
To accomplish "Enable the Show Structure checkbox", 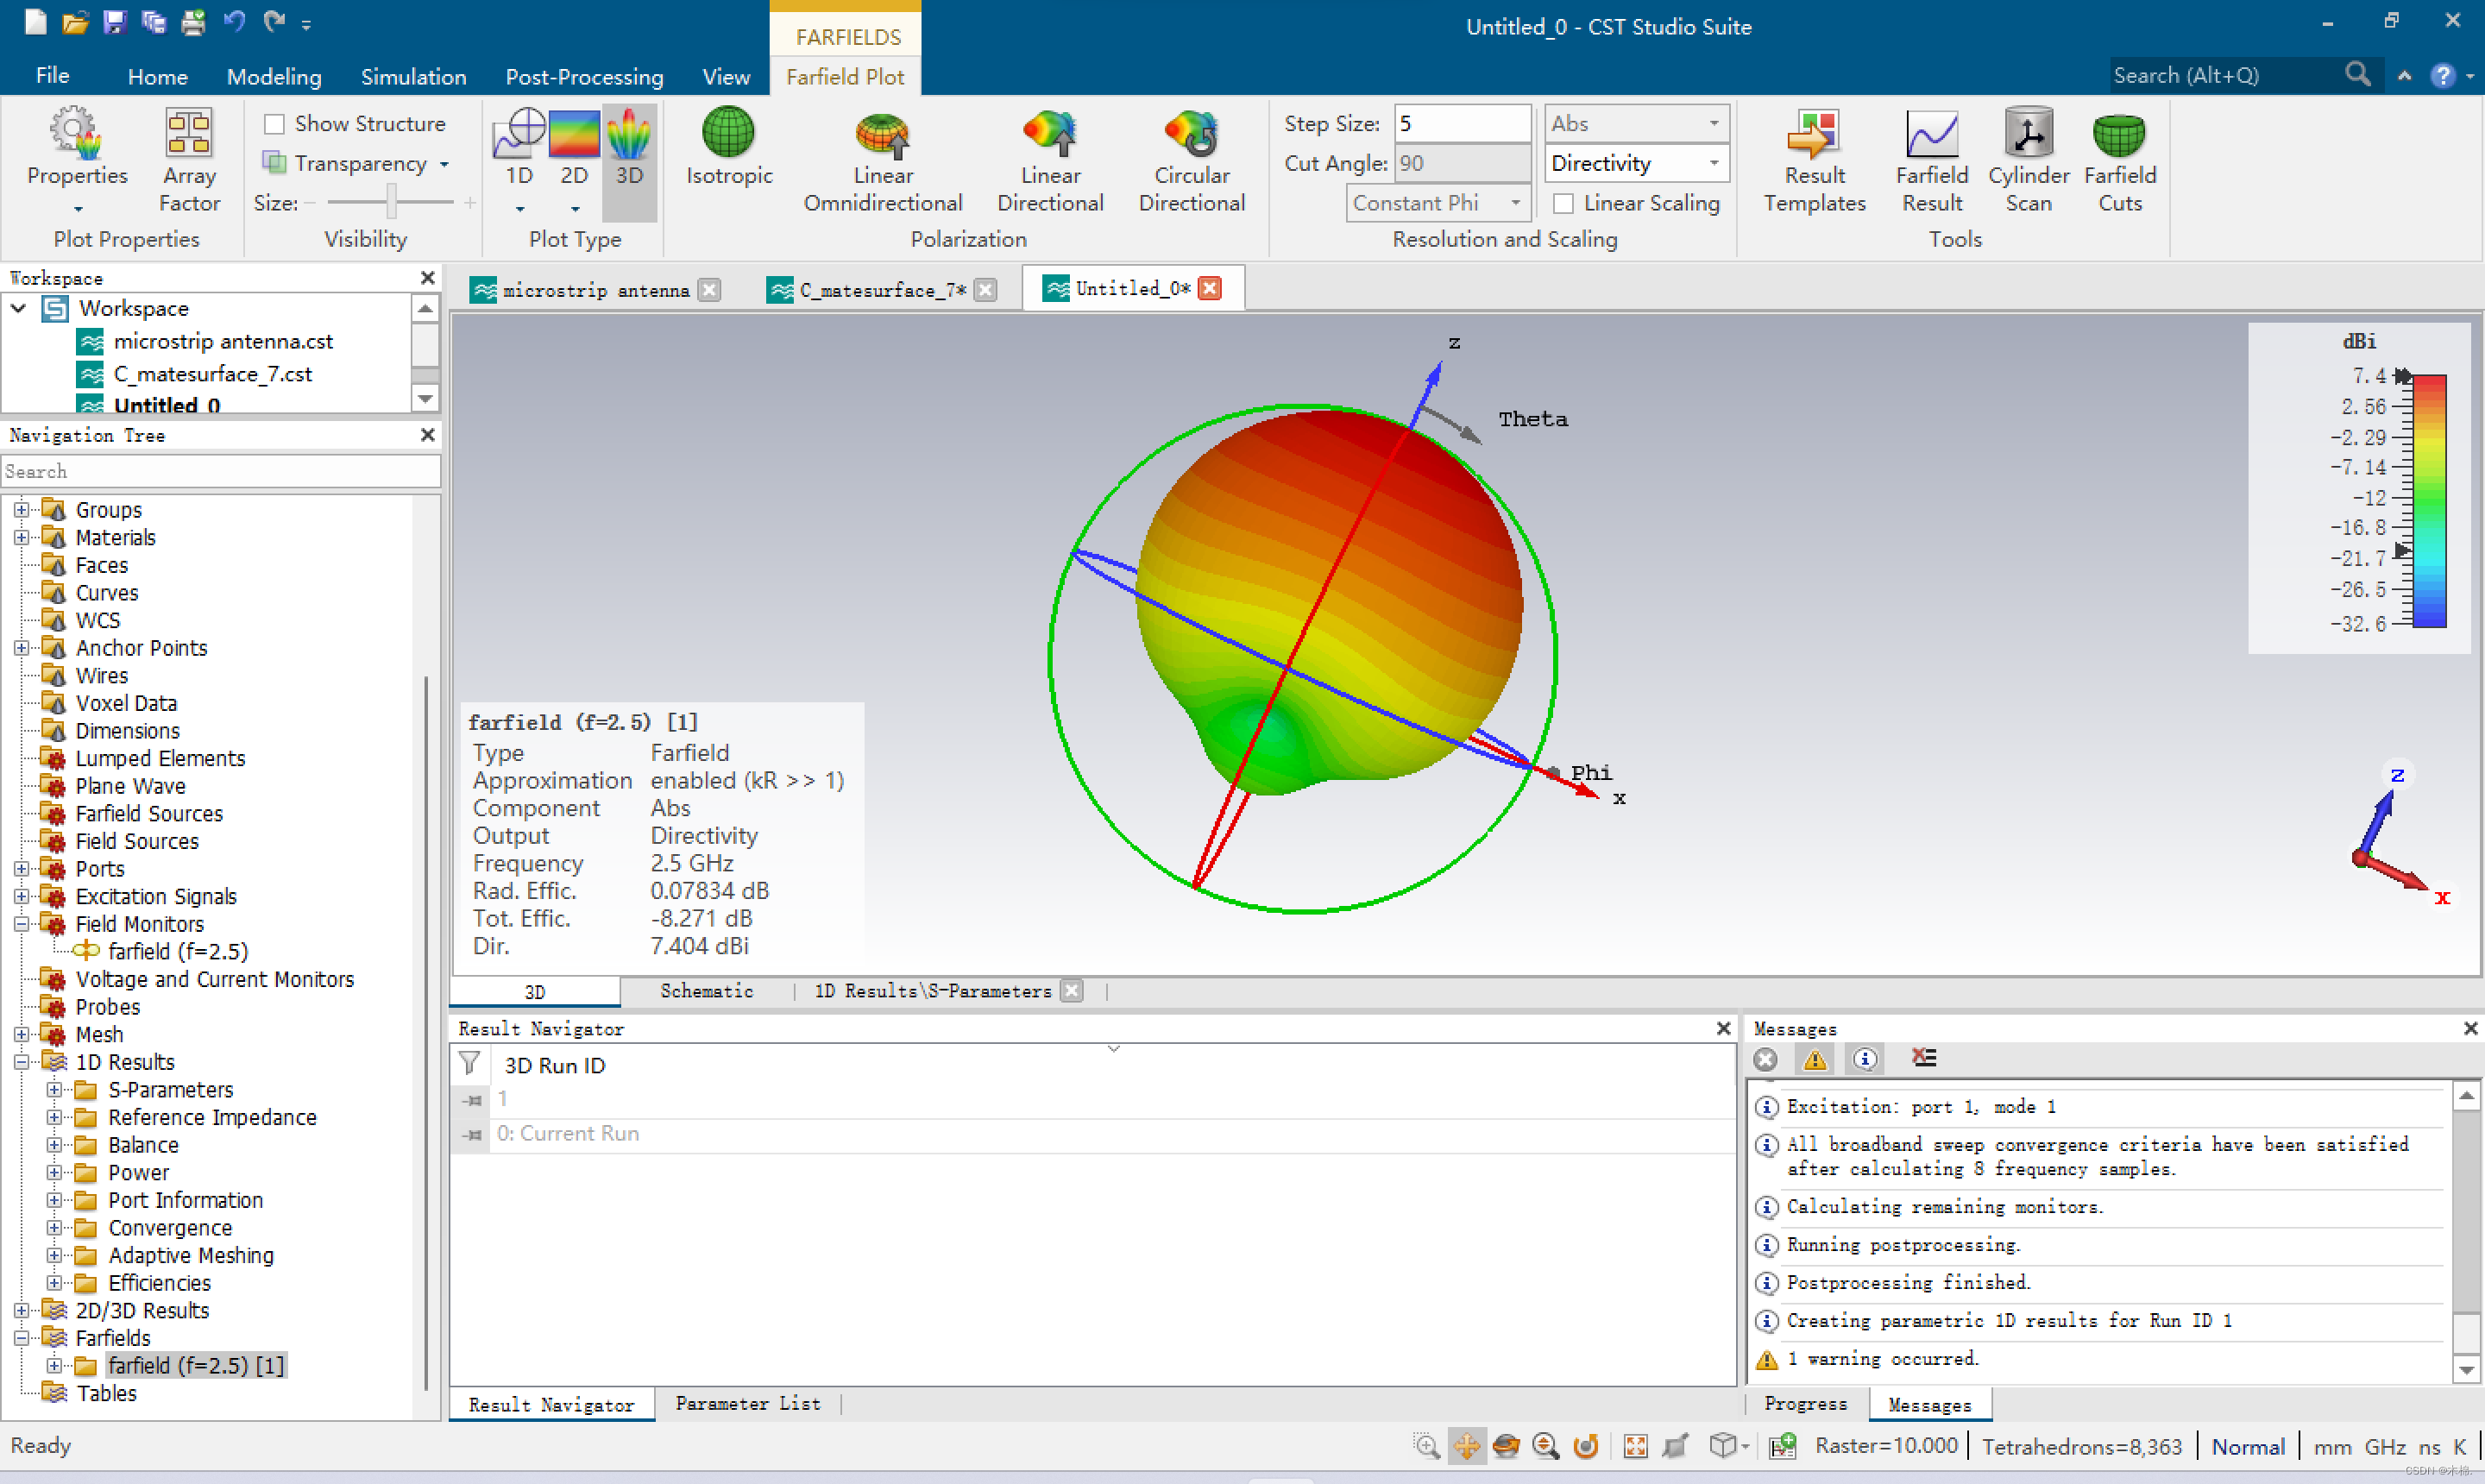I will (x=274, y=124).
